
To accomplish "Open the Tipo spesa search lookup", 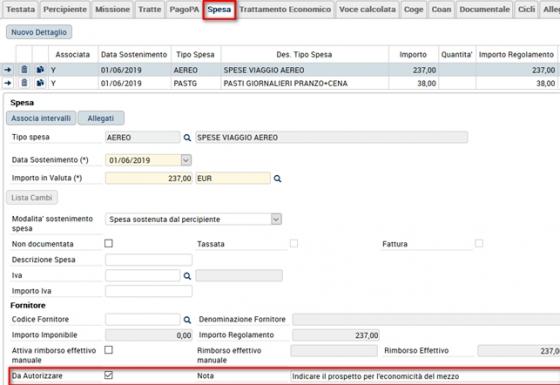I will 187,138.
